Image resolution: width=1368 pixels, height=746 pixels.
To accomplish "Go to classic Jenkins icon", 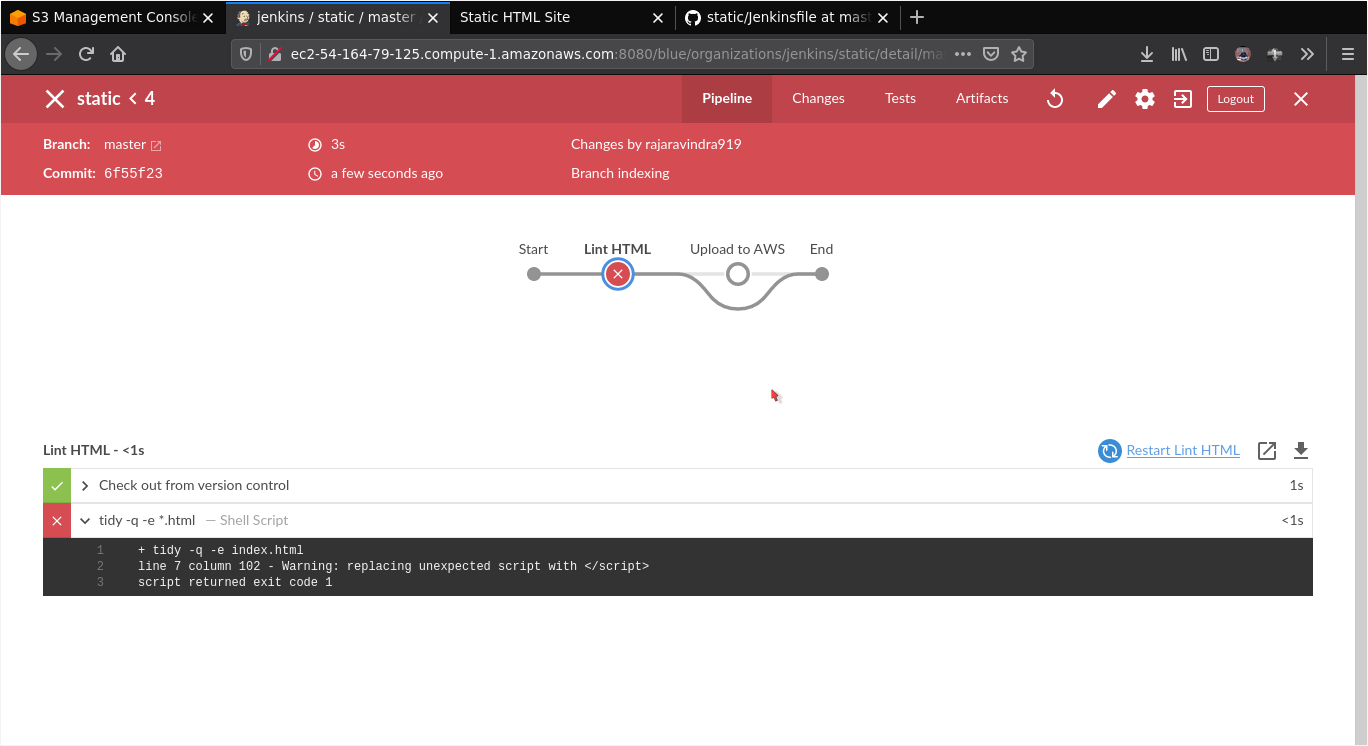I will tap(1183, 99).
